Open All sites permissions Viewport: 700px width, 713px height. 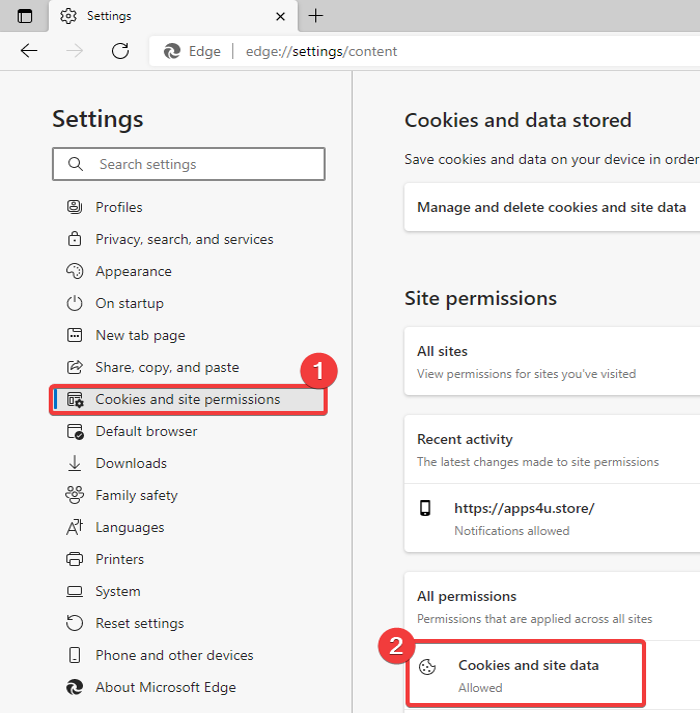click(x=551, y=361)
